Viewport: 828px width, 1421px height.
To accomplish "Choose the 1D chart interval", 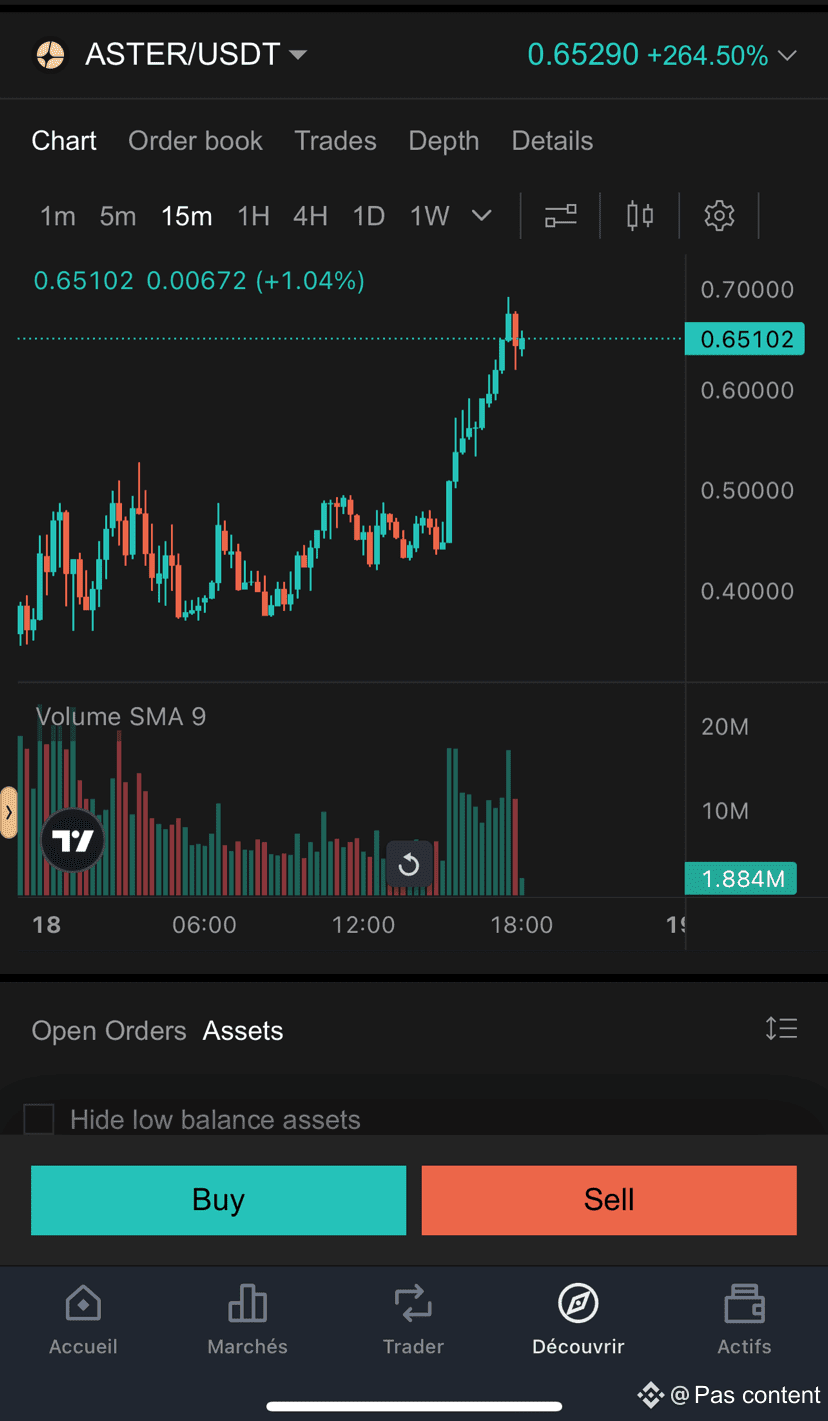I will [x=368, y=216].
